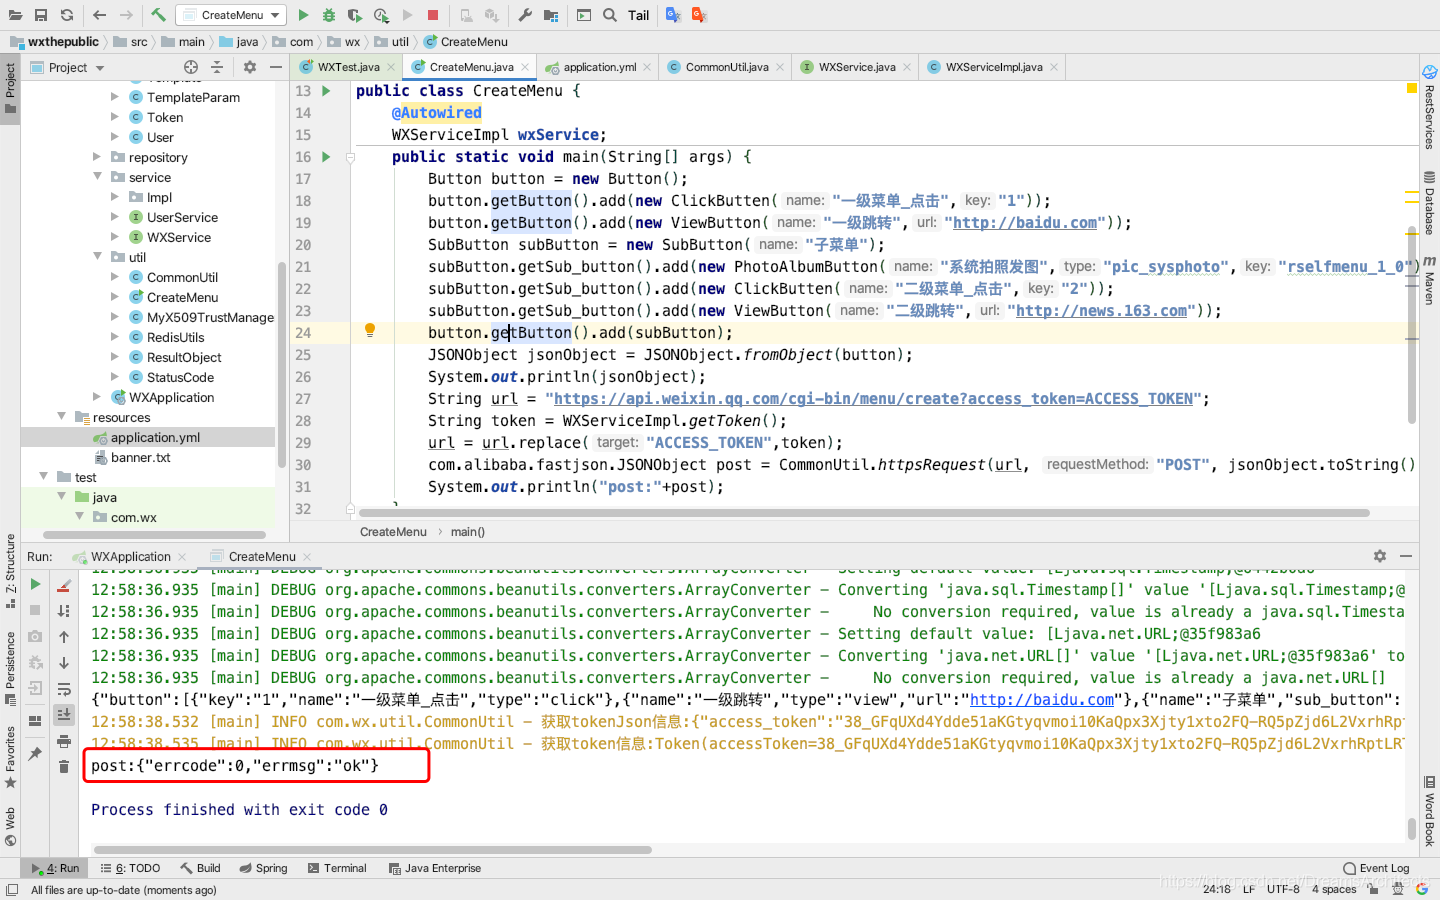This screenshot has height=900, width=1440.
Task: Click the blue Google Translate icon
Action: click(673, 15)
